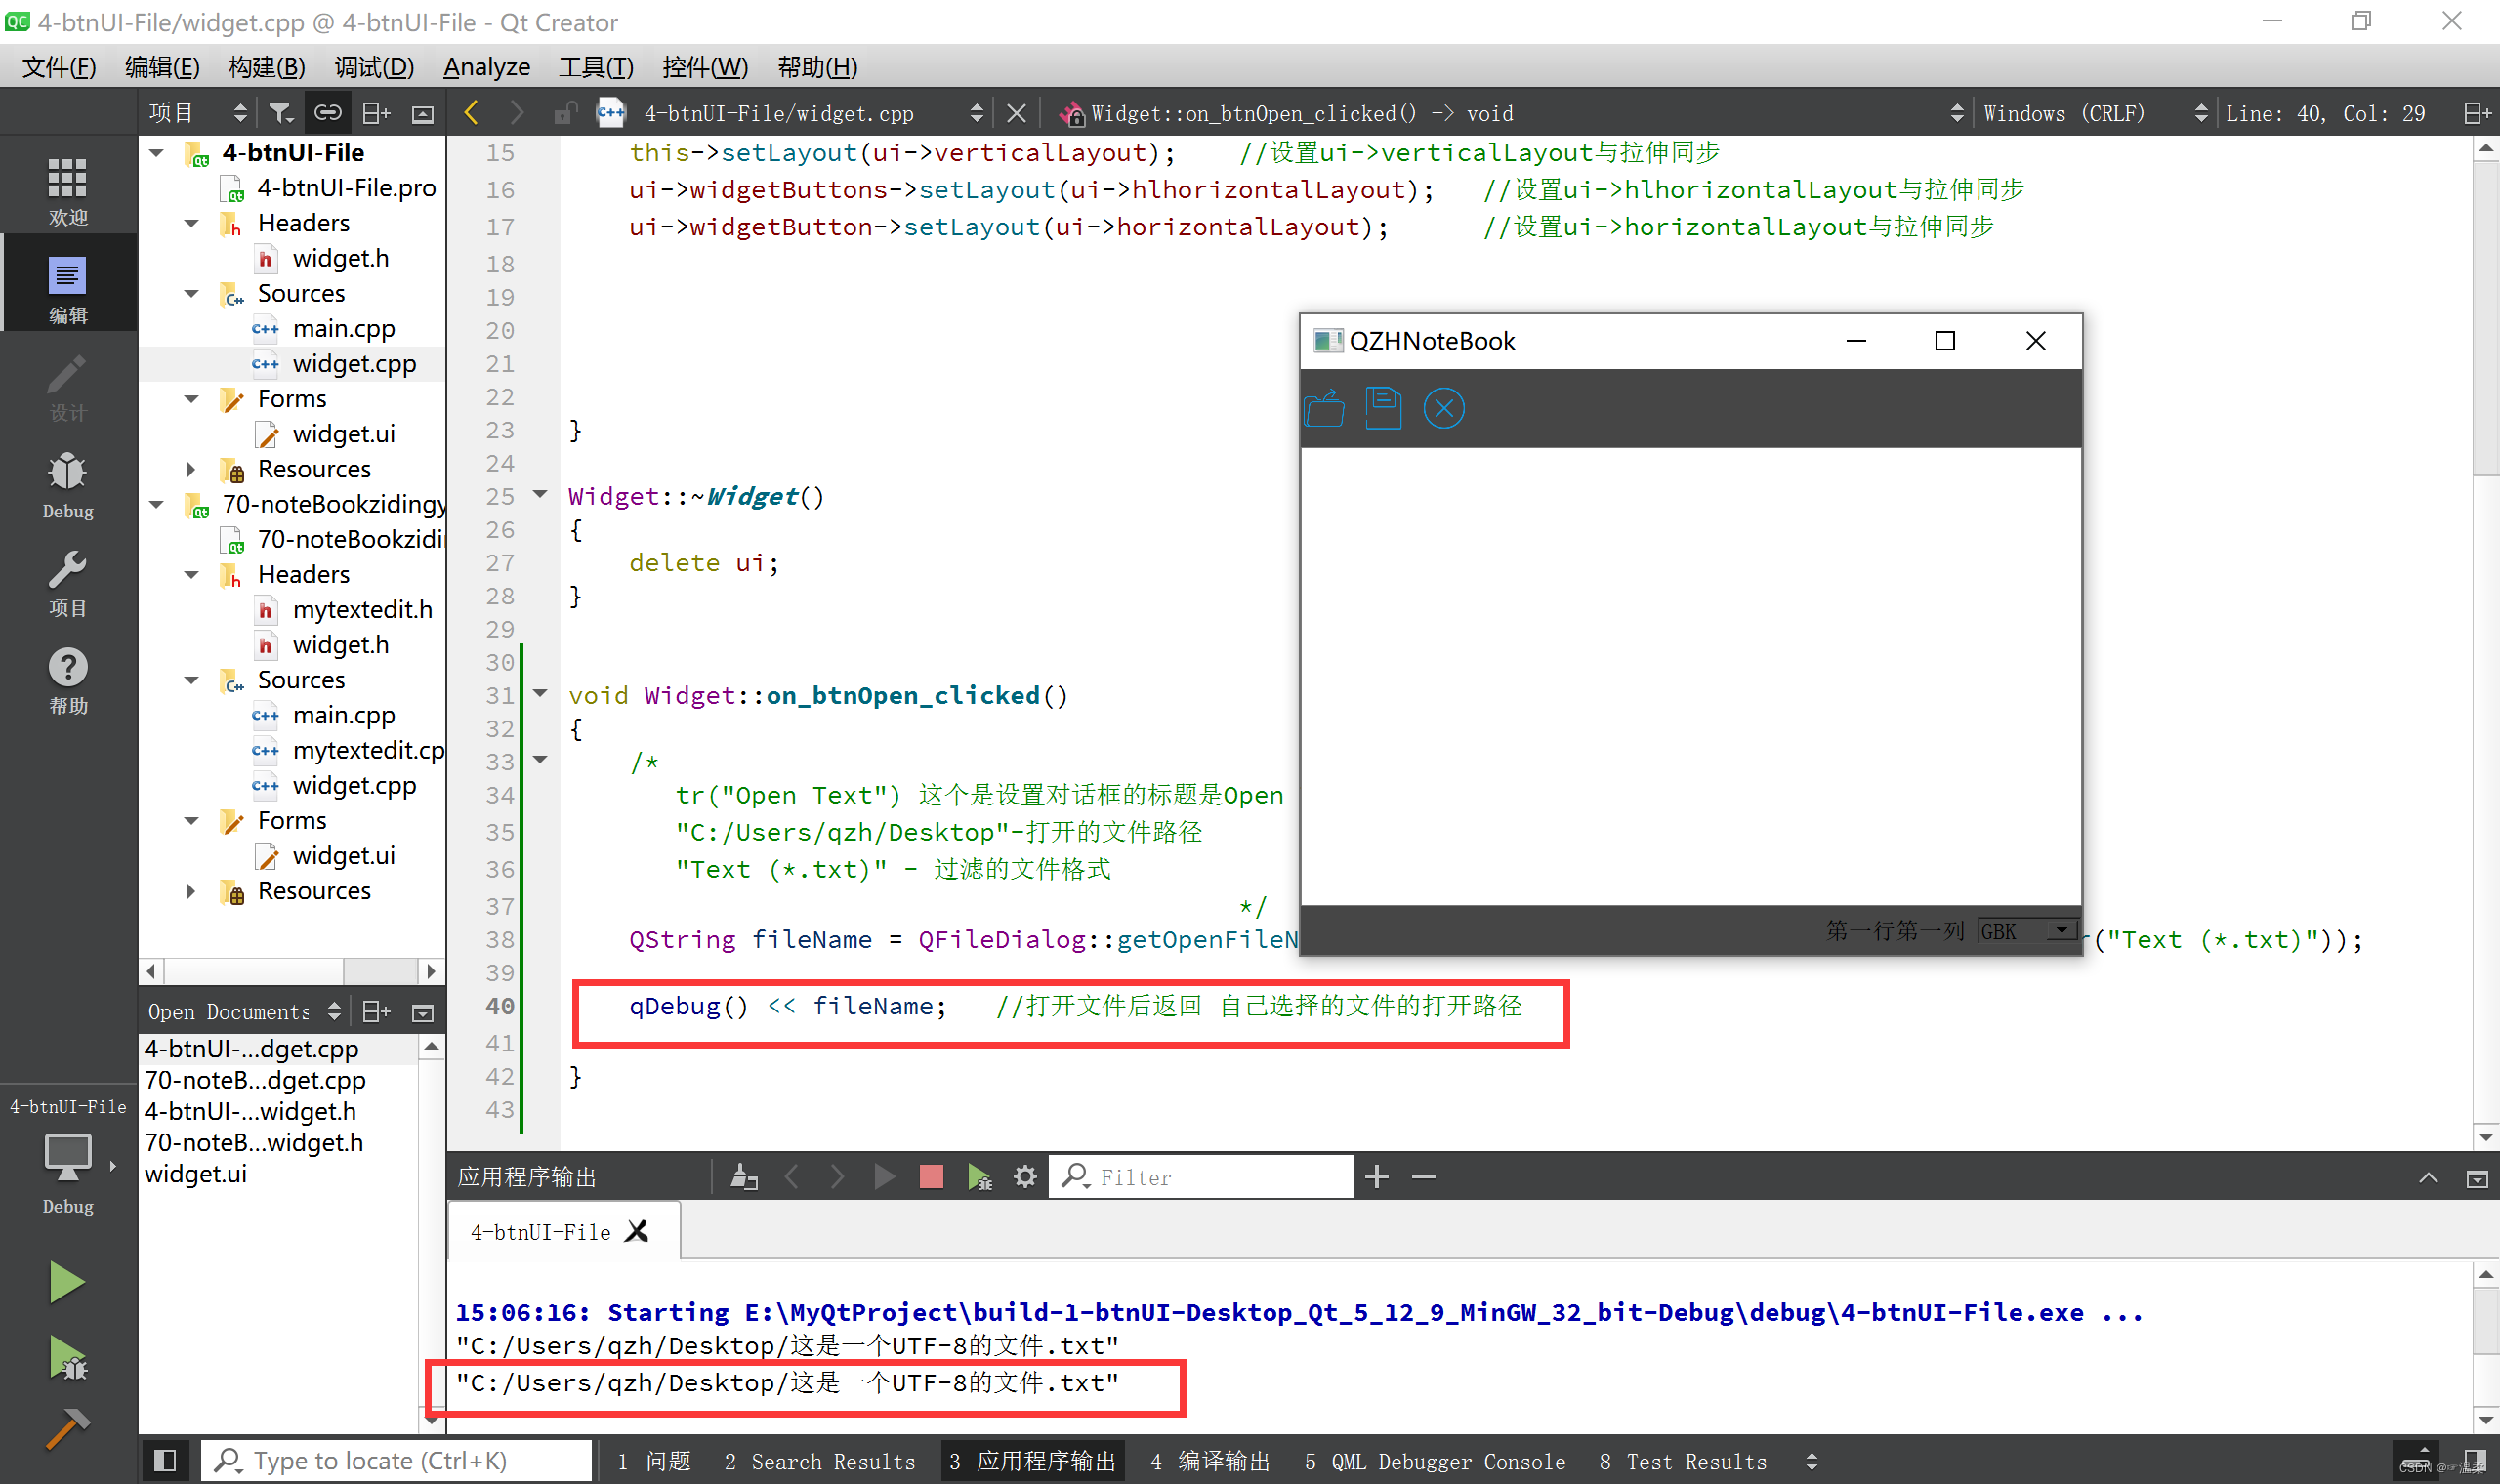This screenshot has height=1484, width=2500.
Task: Fold the destructor block at line 25
Action: coord(540,494)
